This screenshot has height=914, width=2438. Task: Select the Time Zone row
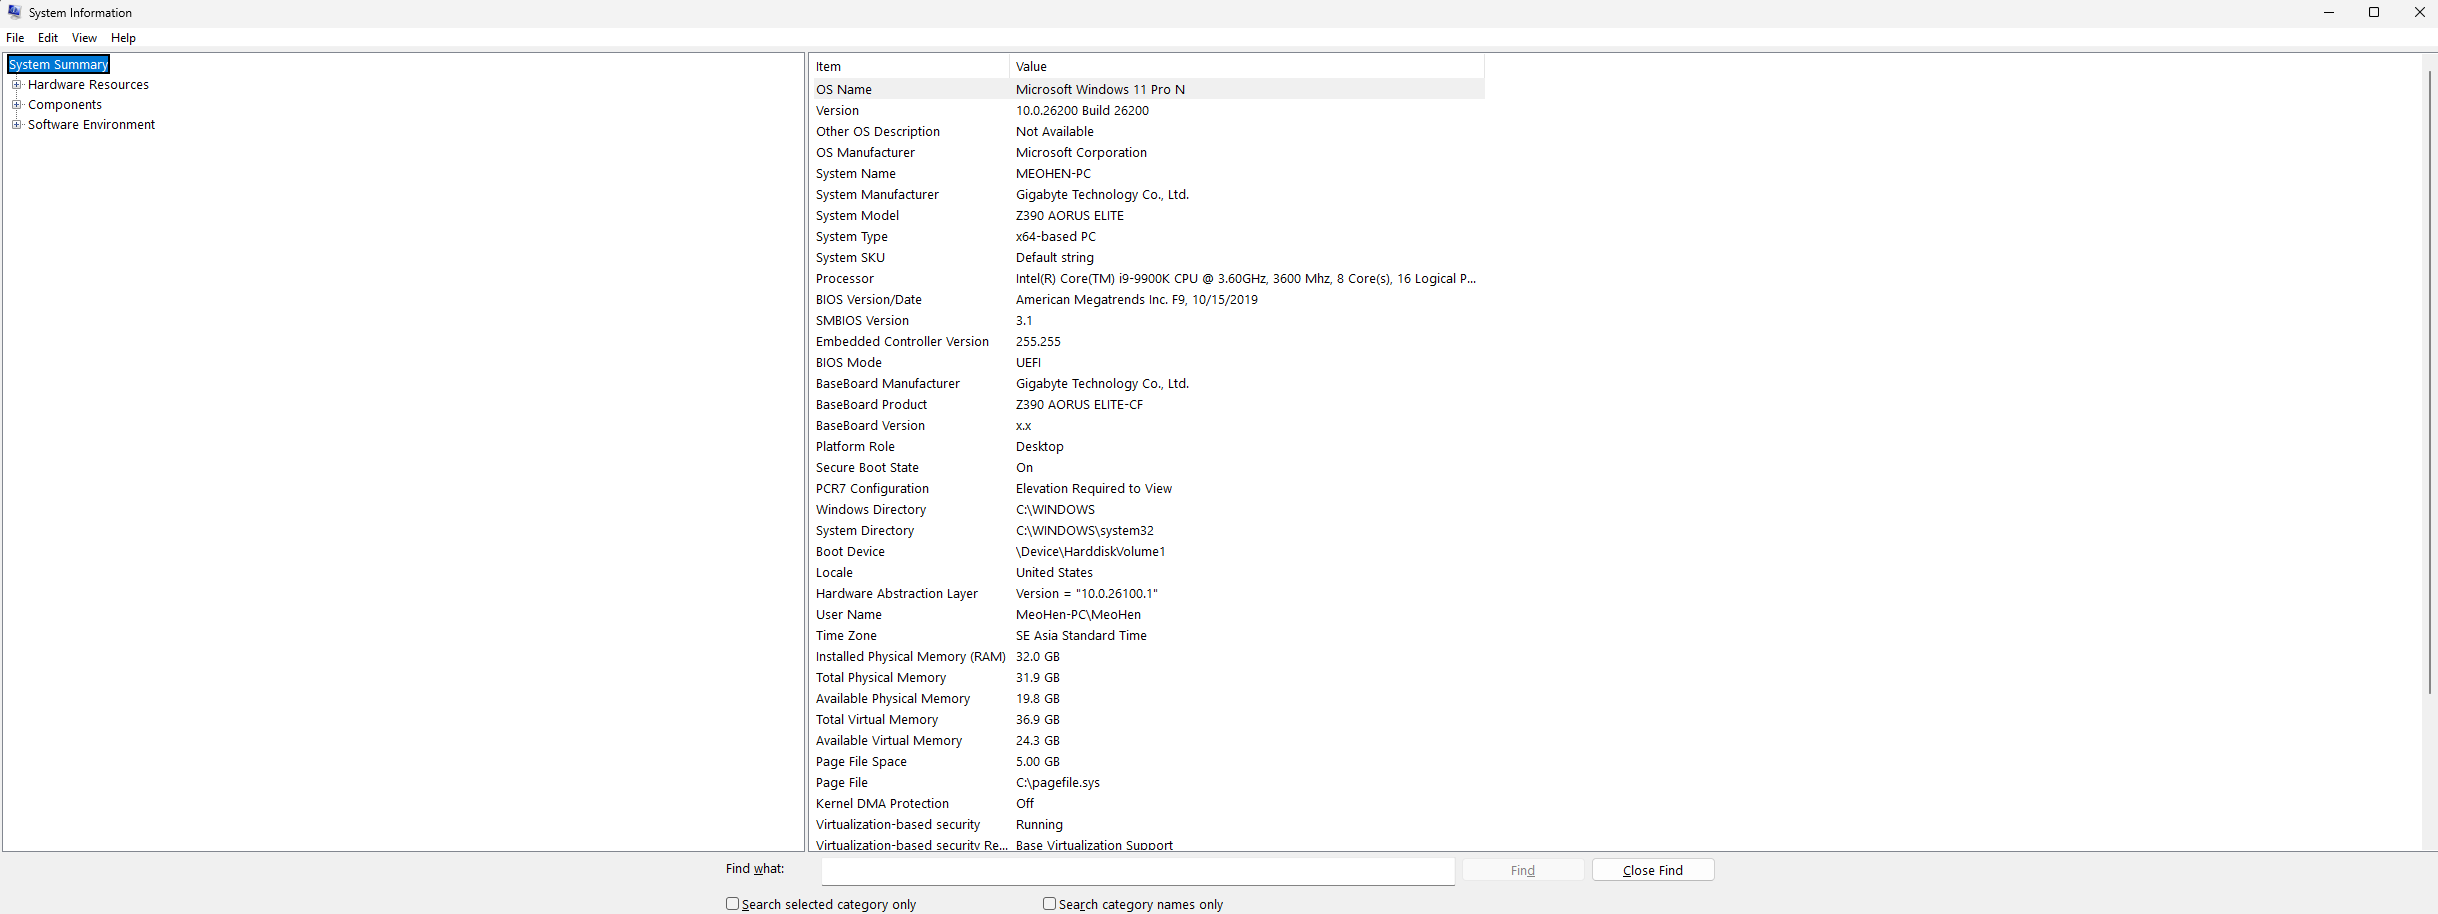pos(1147,636)
